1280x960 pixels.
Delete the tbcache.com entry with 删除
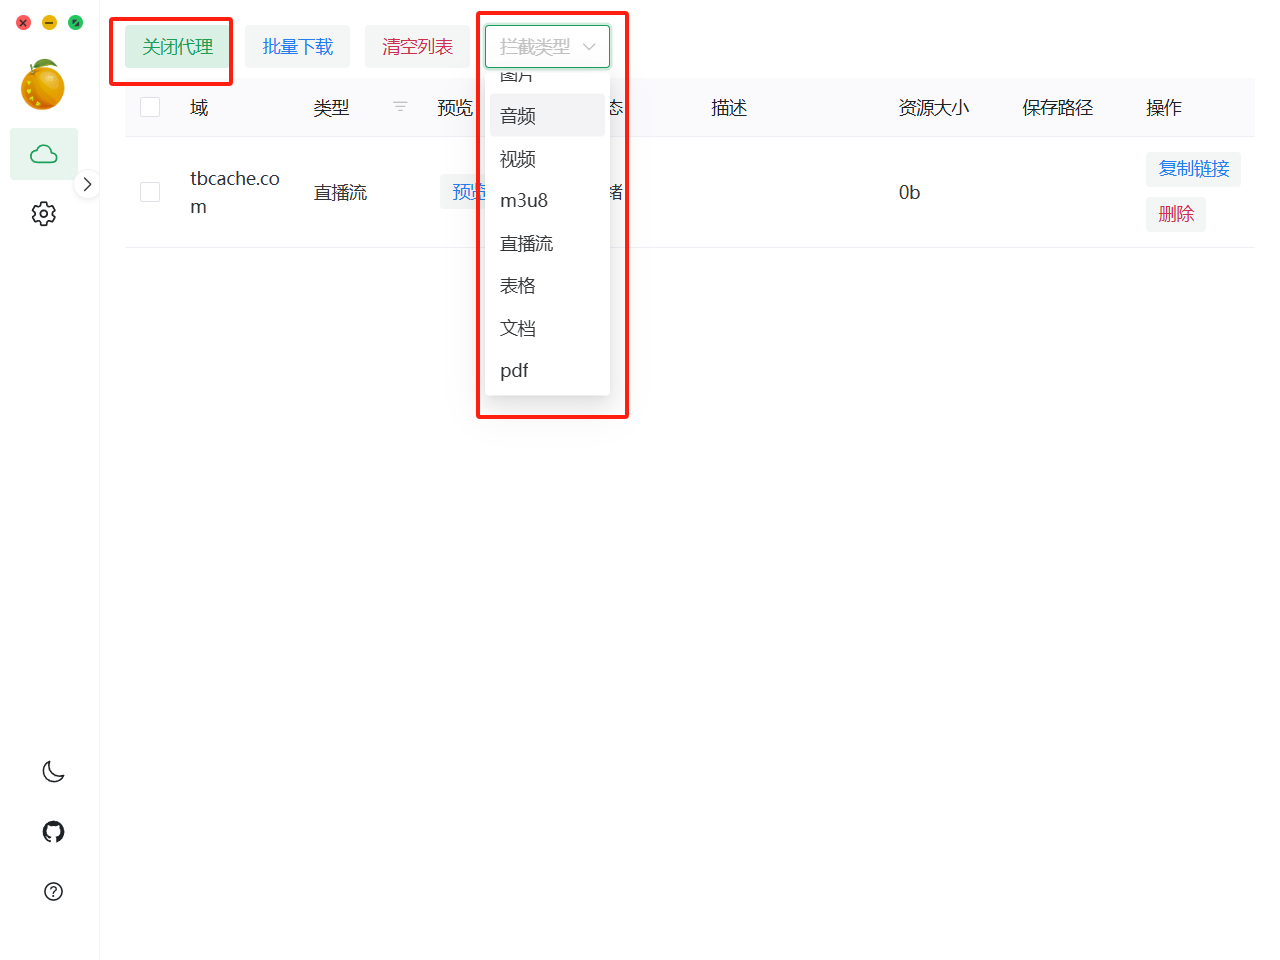pyautogui.click(x=1175, y=214)
